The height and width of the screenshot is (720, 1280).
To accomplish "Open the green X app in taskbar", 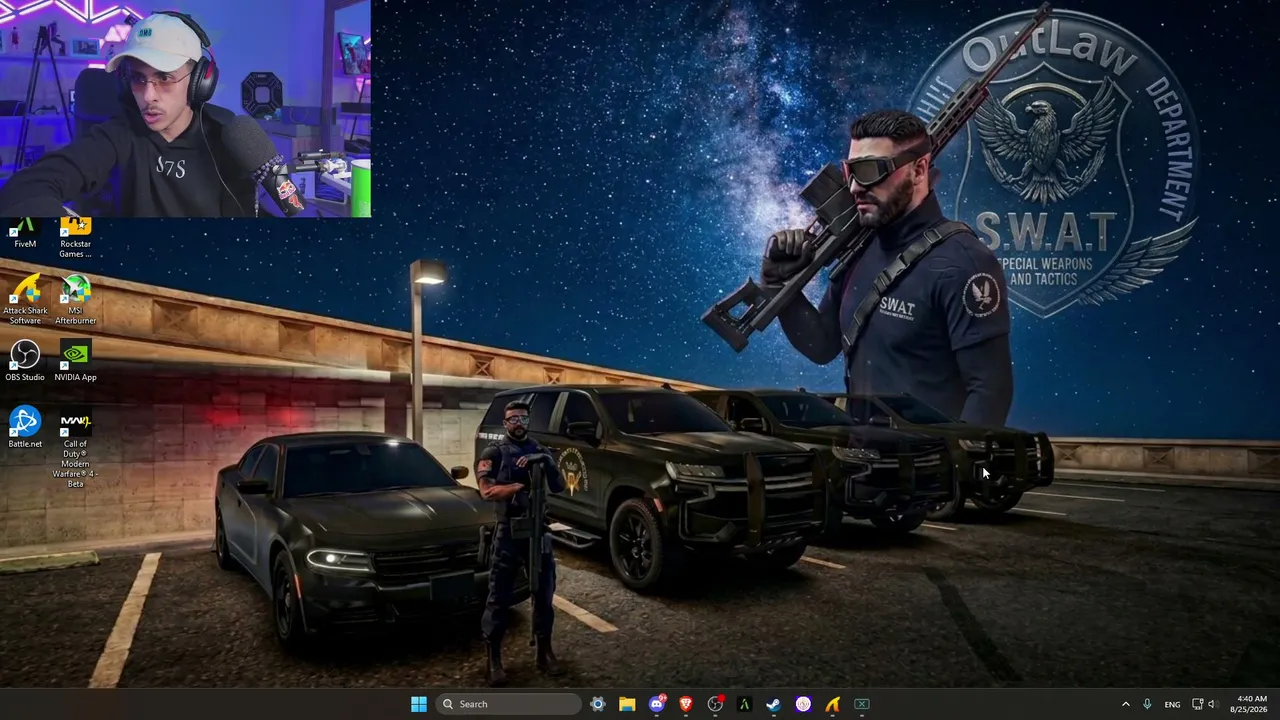I will 862,704.
